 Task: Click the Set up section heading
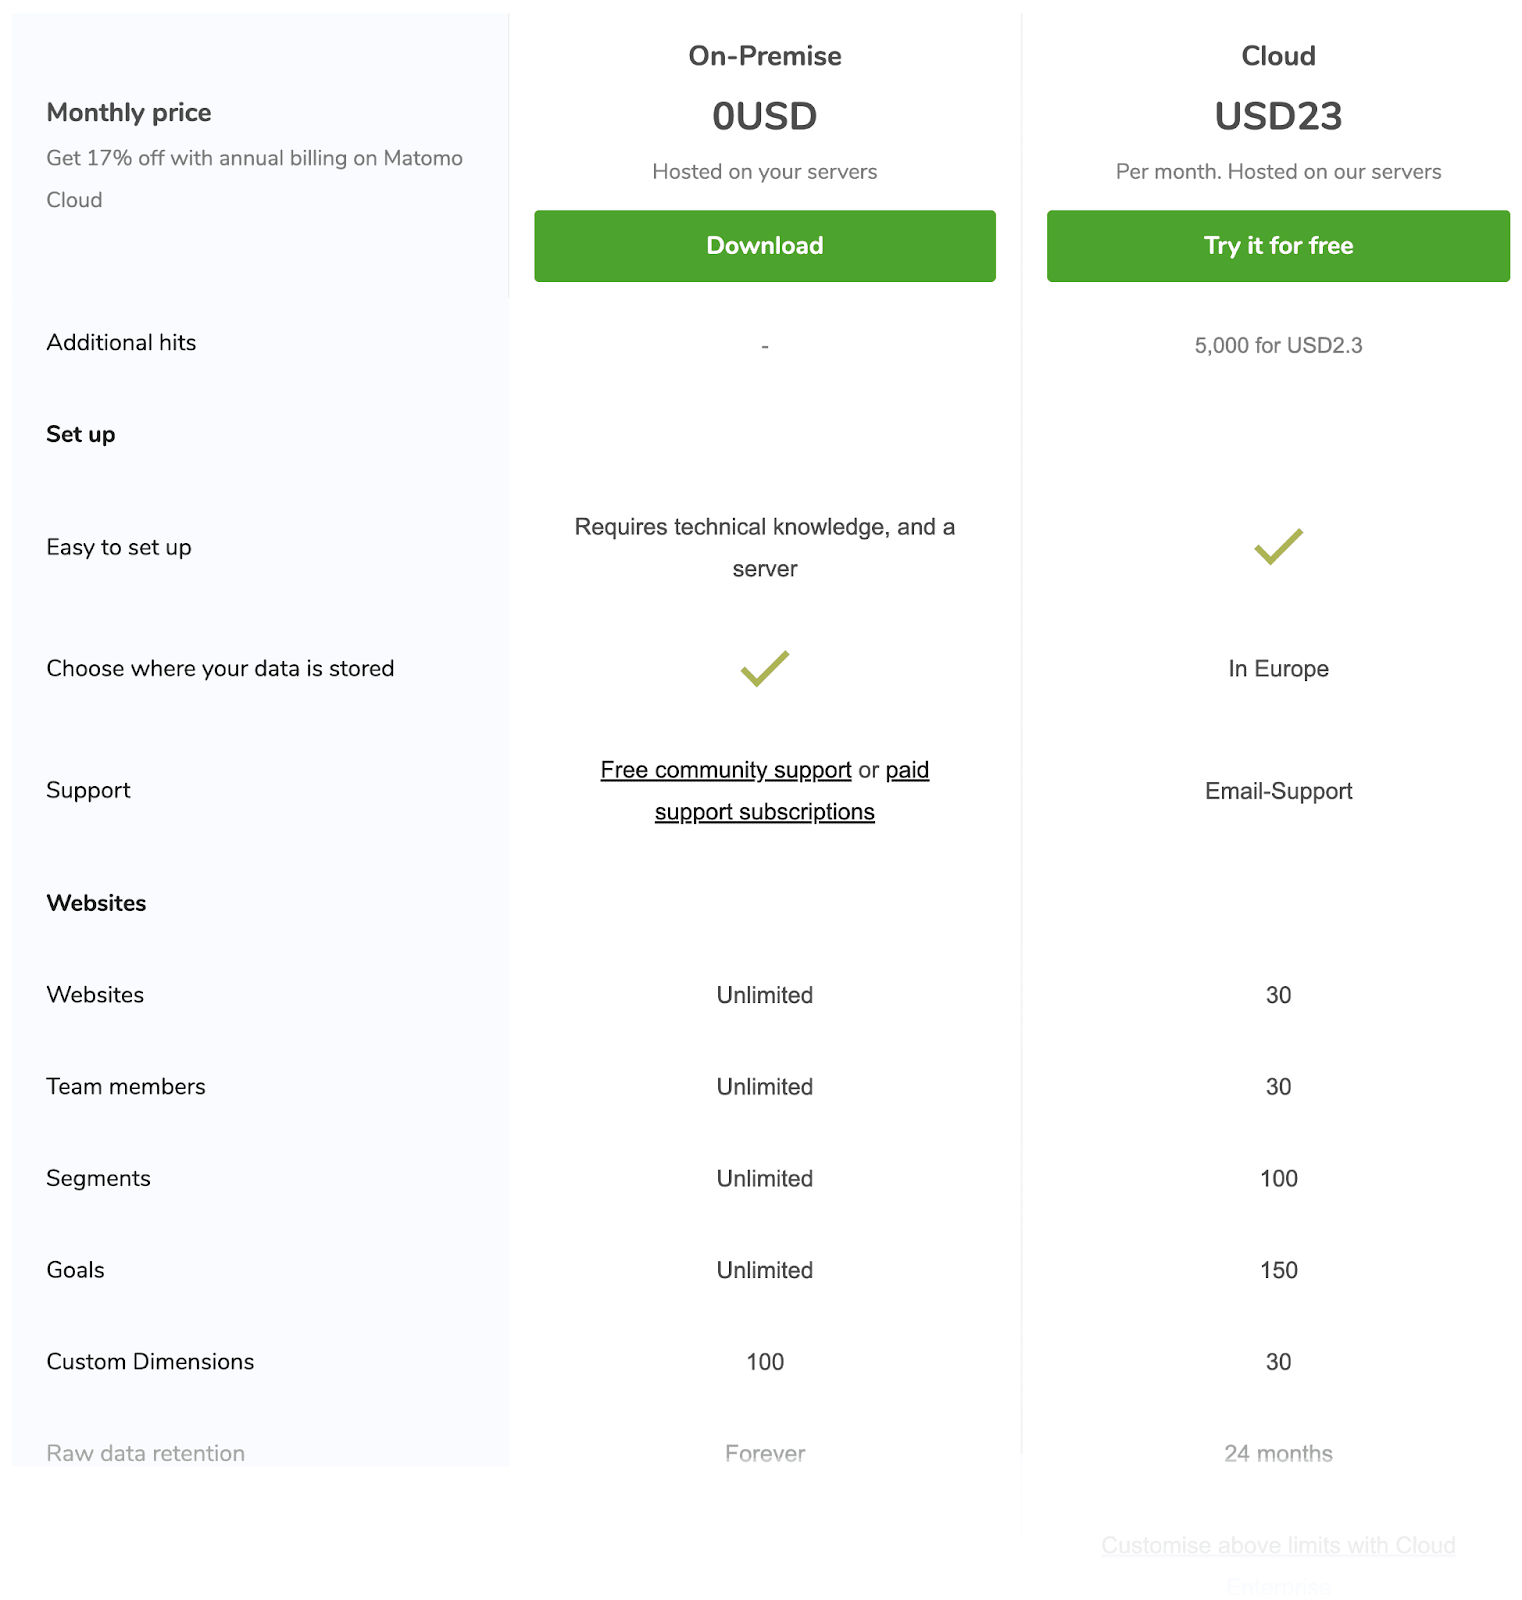[x=80, y=433]
